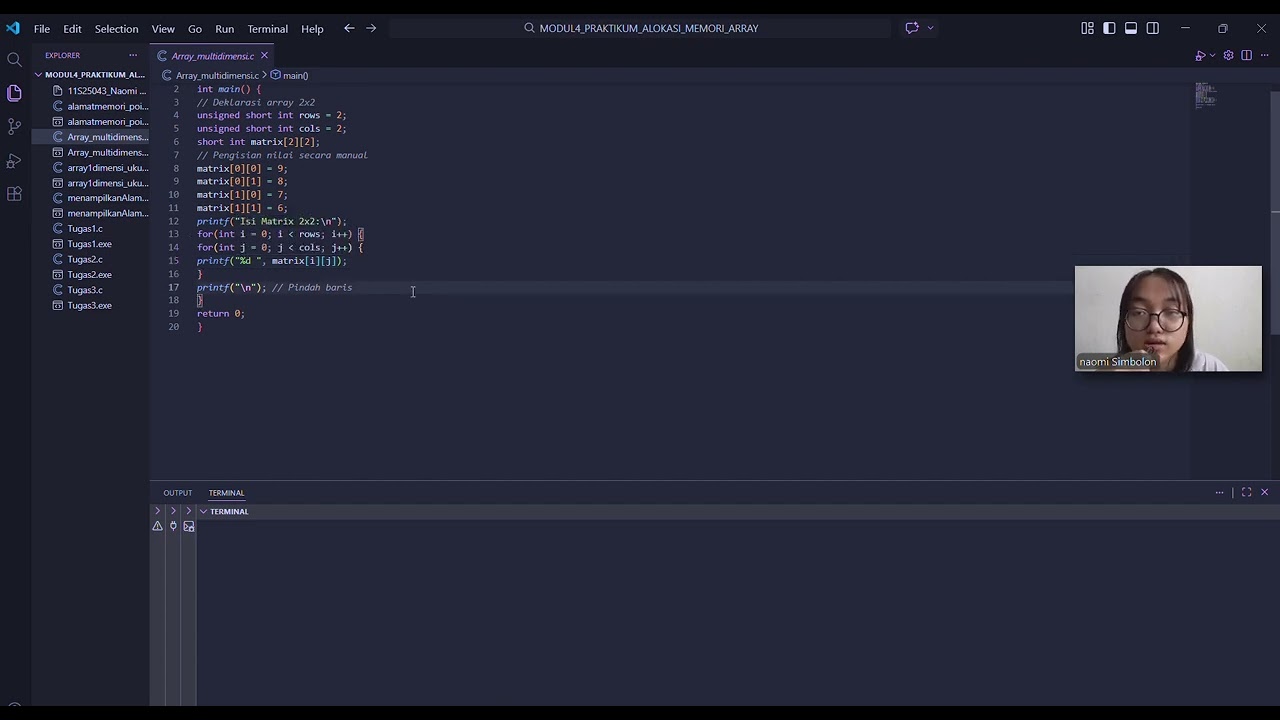Open the Search view in activity bar

point(14,59)
